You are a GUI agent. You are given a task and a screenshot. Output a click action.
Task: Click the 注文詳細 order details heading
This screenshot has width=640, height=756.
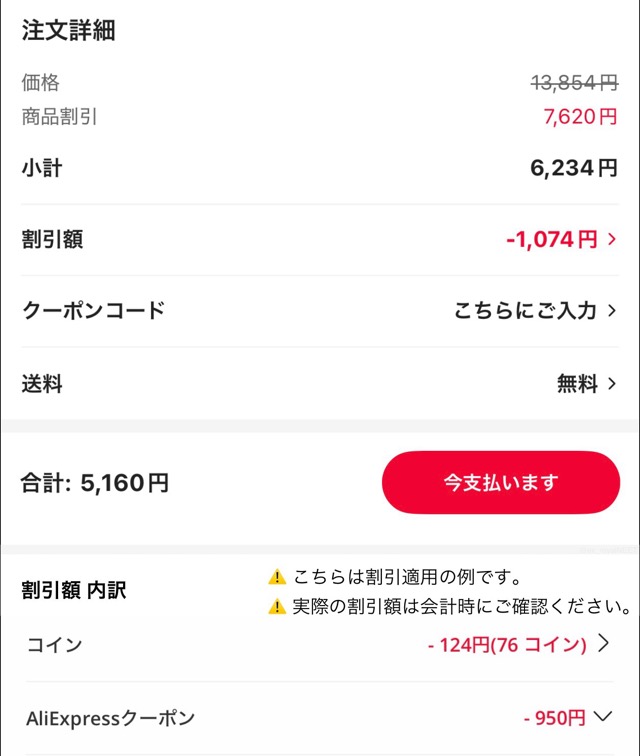tap(68, 31)
